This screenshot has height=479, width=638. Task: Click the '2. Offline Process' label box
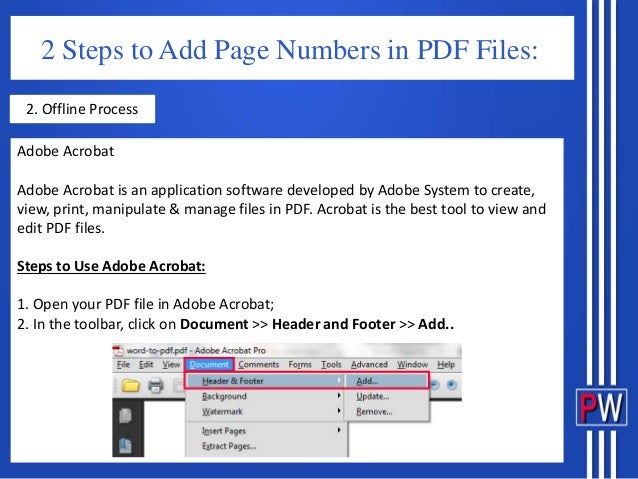[82, 109]
